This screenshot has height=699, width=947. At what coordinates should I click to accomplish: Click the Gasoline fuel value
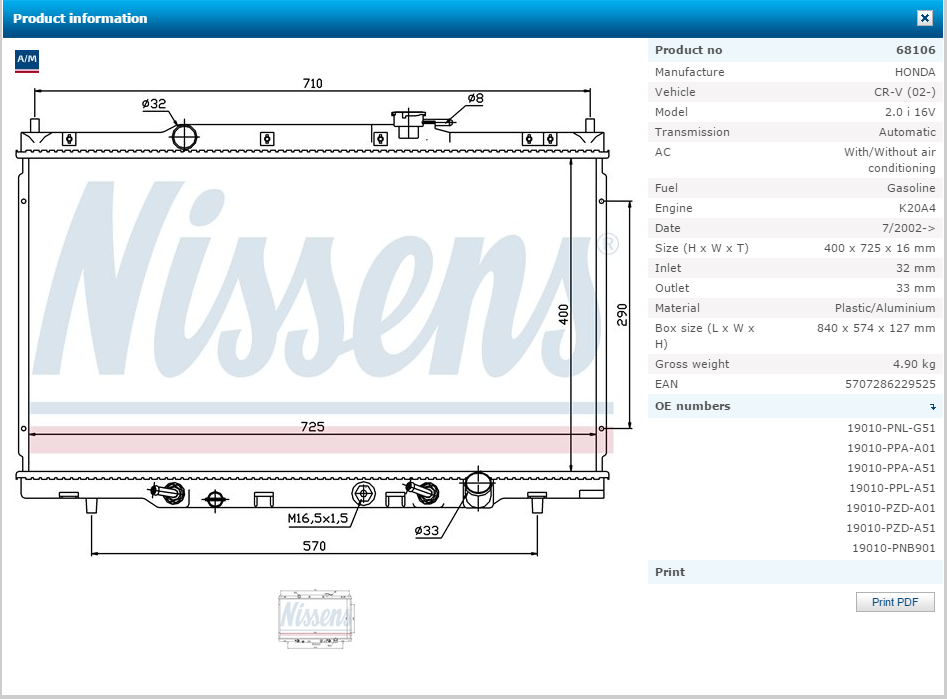point(911,188)
